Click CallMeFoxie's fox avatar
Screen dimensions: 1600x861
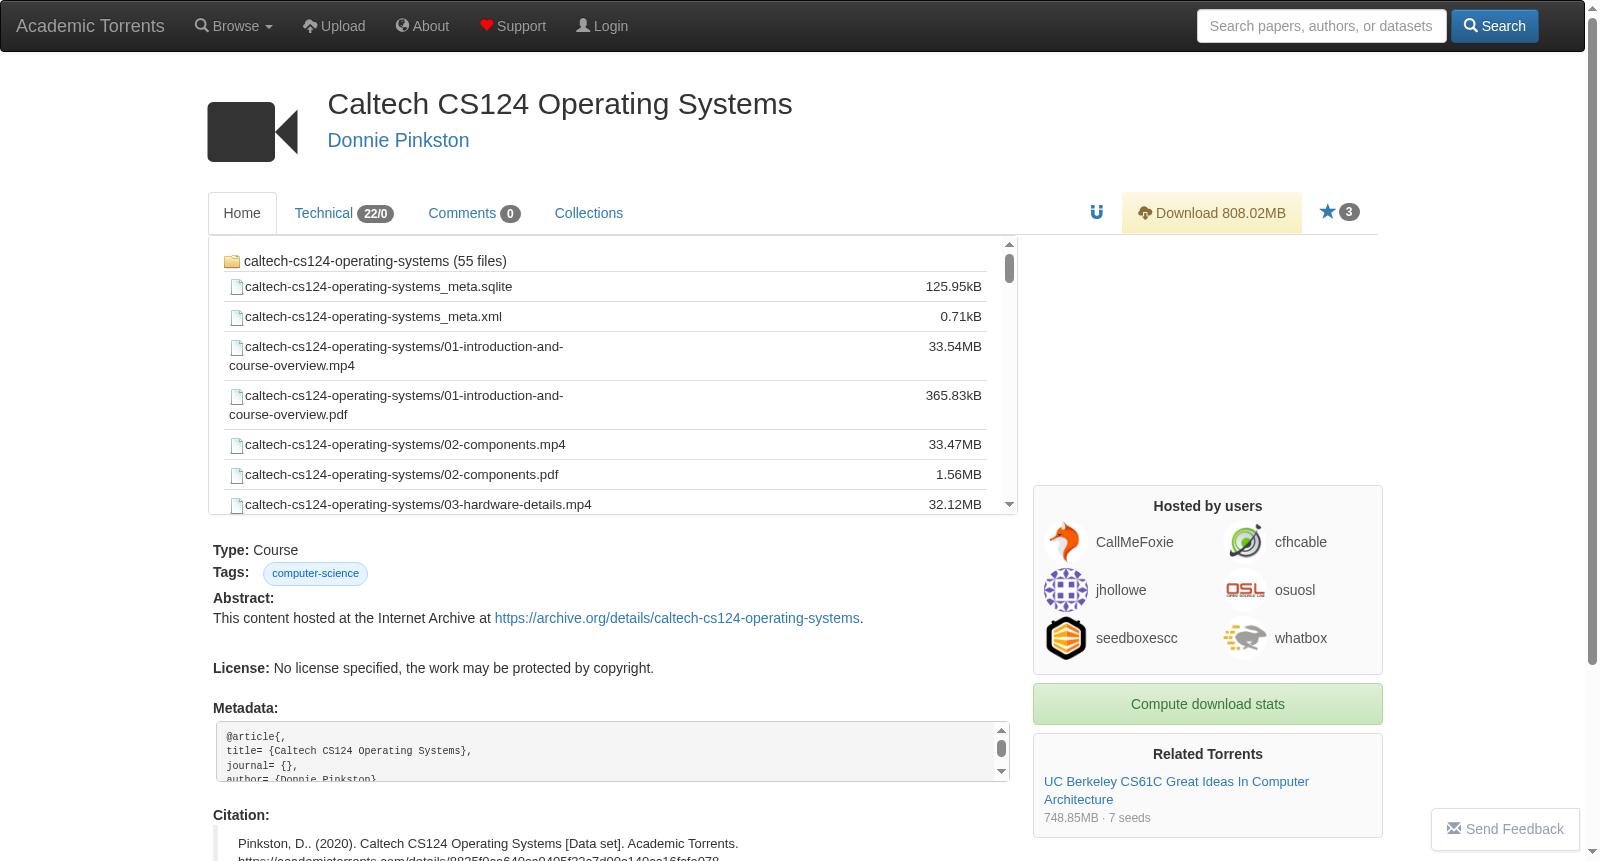(x=1066, y=542)
